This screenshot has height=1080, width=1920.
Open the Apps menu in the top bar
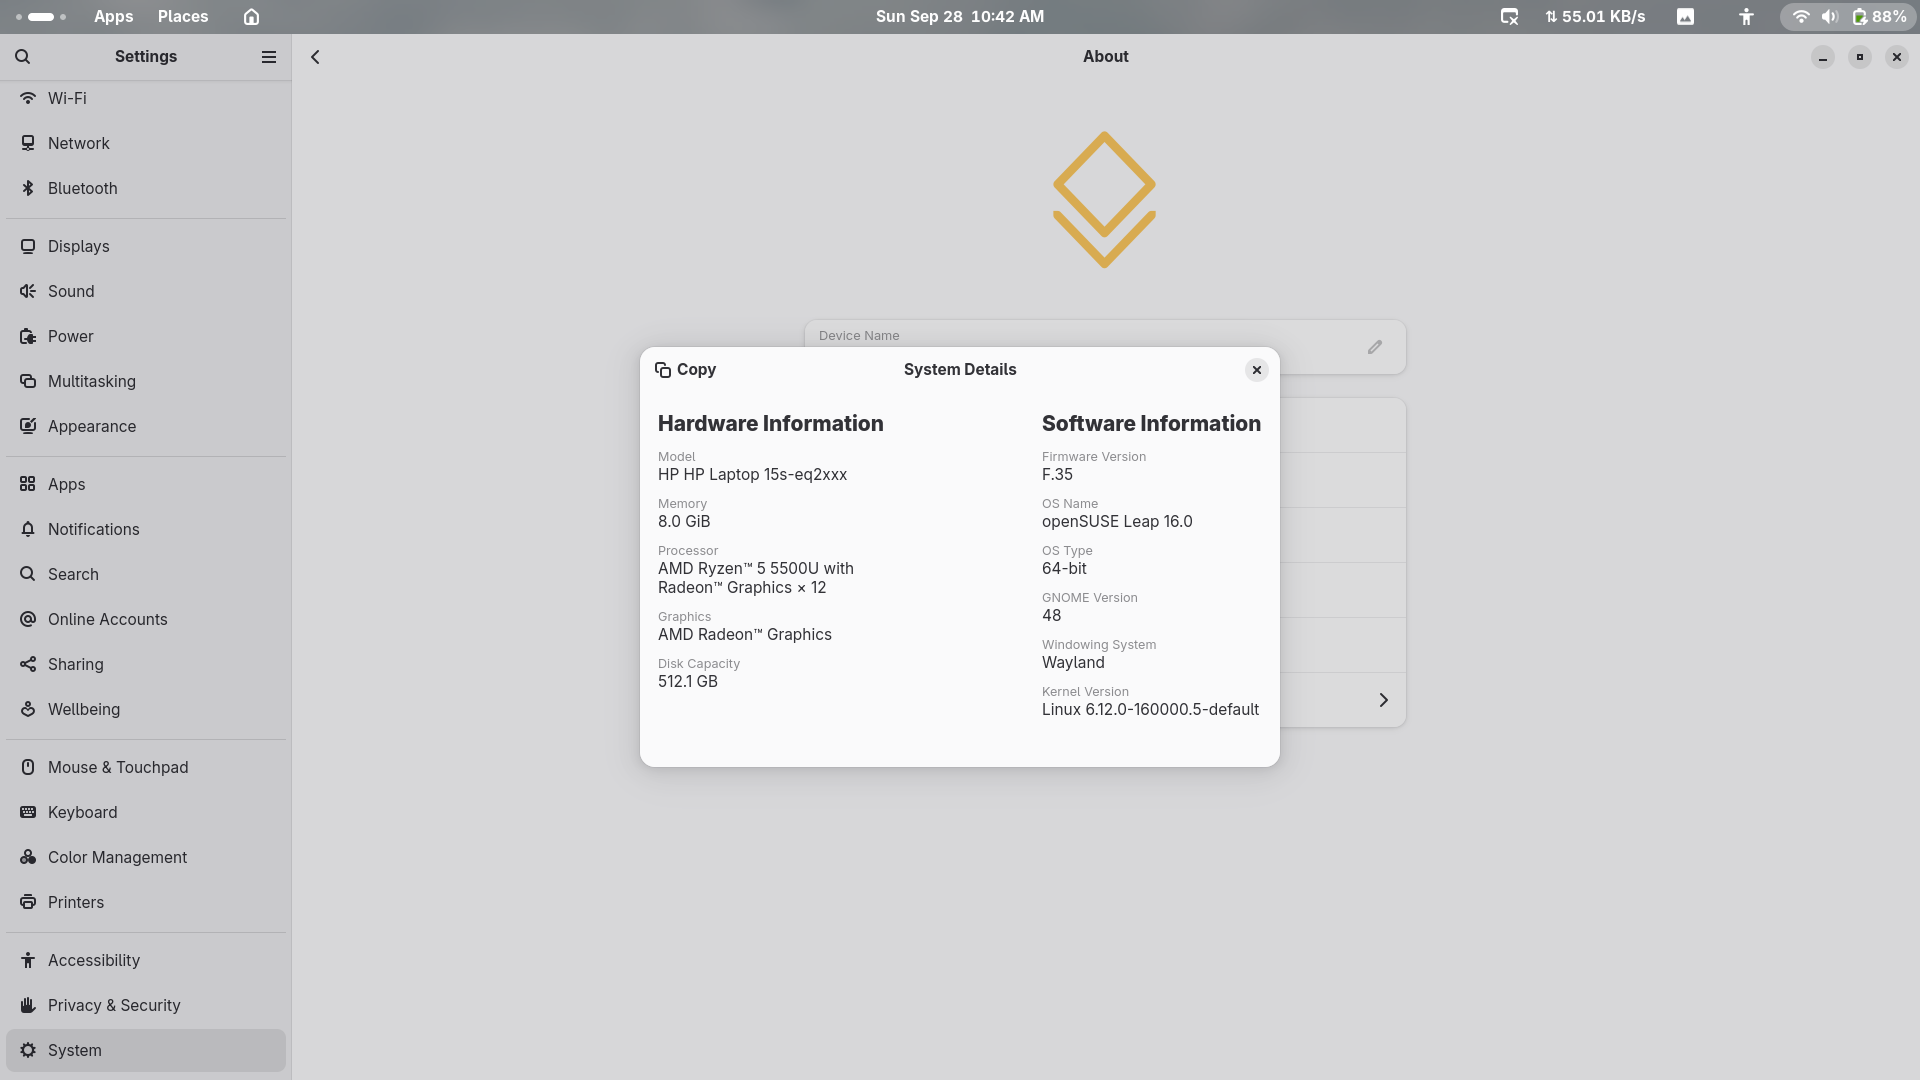coord(113,17)
